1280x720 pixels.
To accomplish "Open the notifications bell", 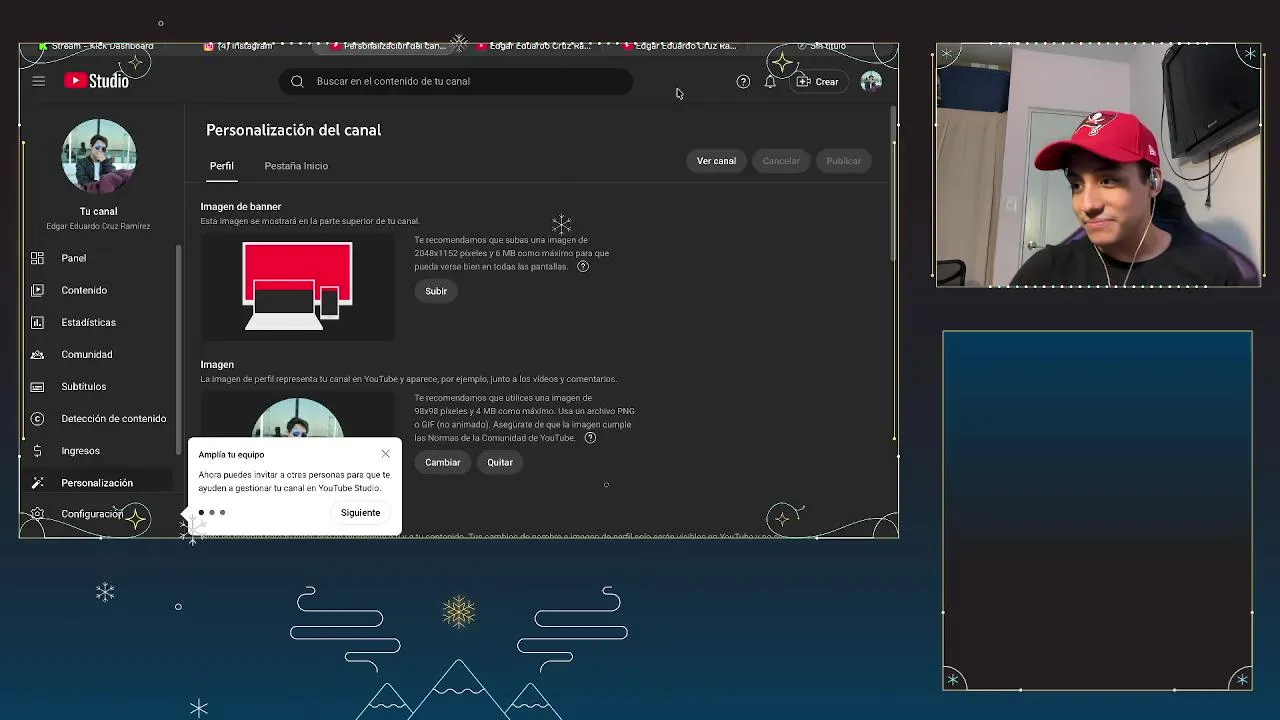I will (770, 81).
